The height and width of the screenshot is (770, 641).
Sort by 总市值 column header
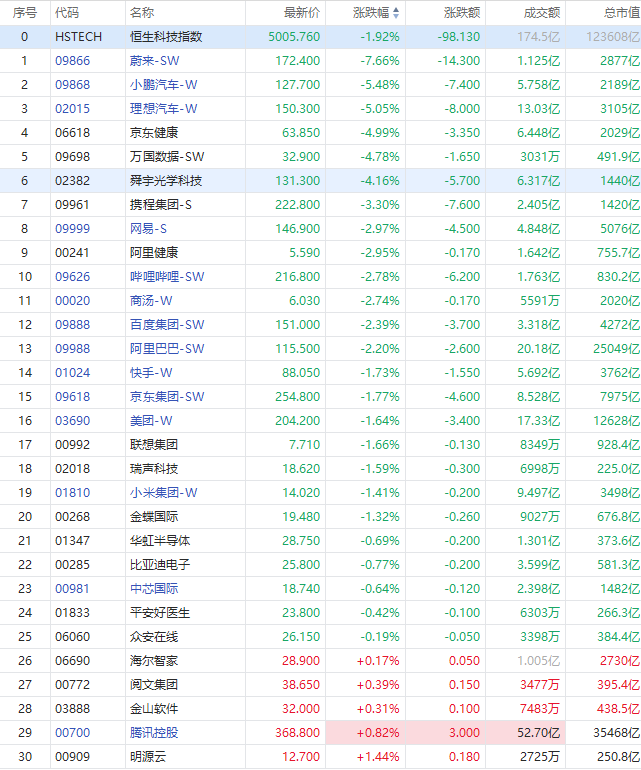tap(622, 13)
